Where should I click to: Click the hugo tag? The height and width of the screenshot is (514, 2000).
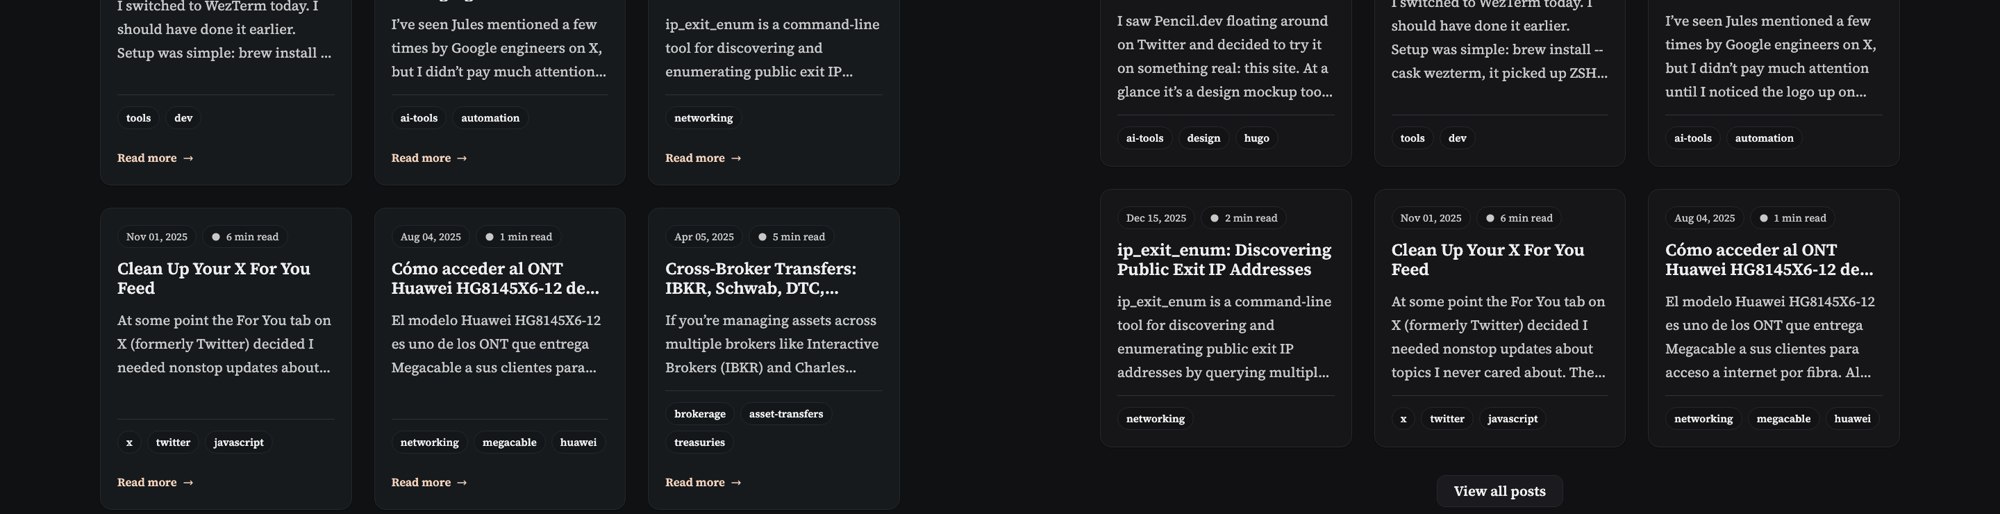[x=1257, y=138]
